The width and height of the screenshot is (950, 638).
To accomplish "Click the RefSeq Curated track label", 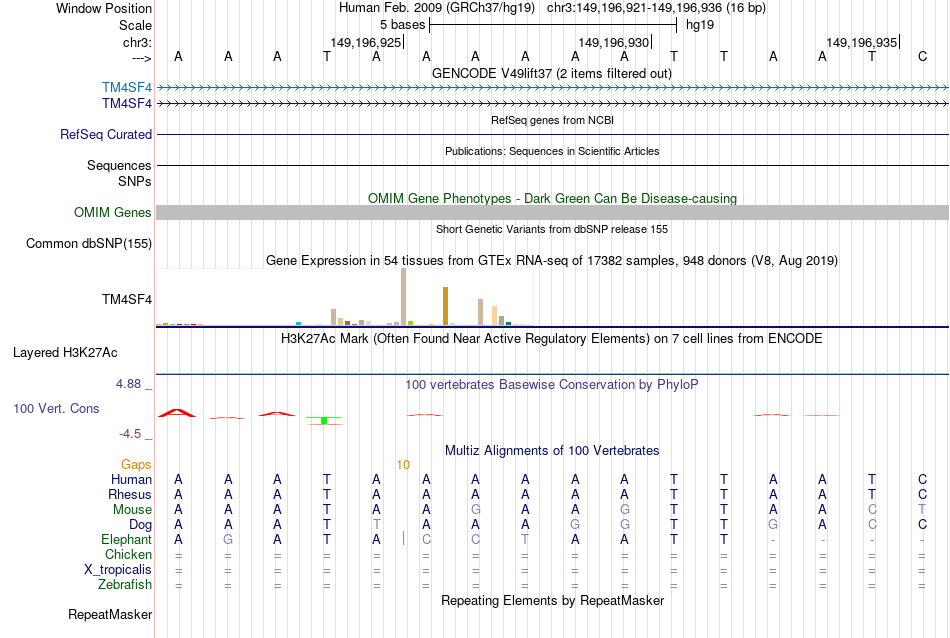I will [x=105, y=135].
